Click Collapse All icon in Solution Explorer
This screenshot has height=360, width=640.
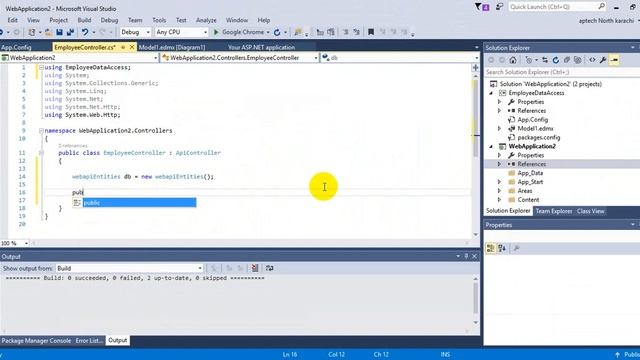(567, 60)
